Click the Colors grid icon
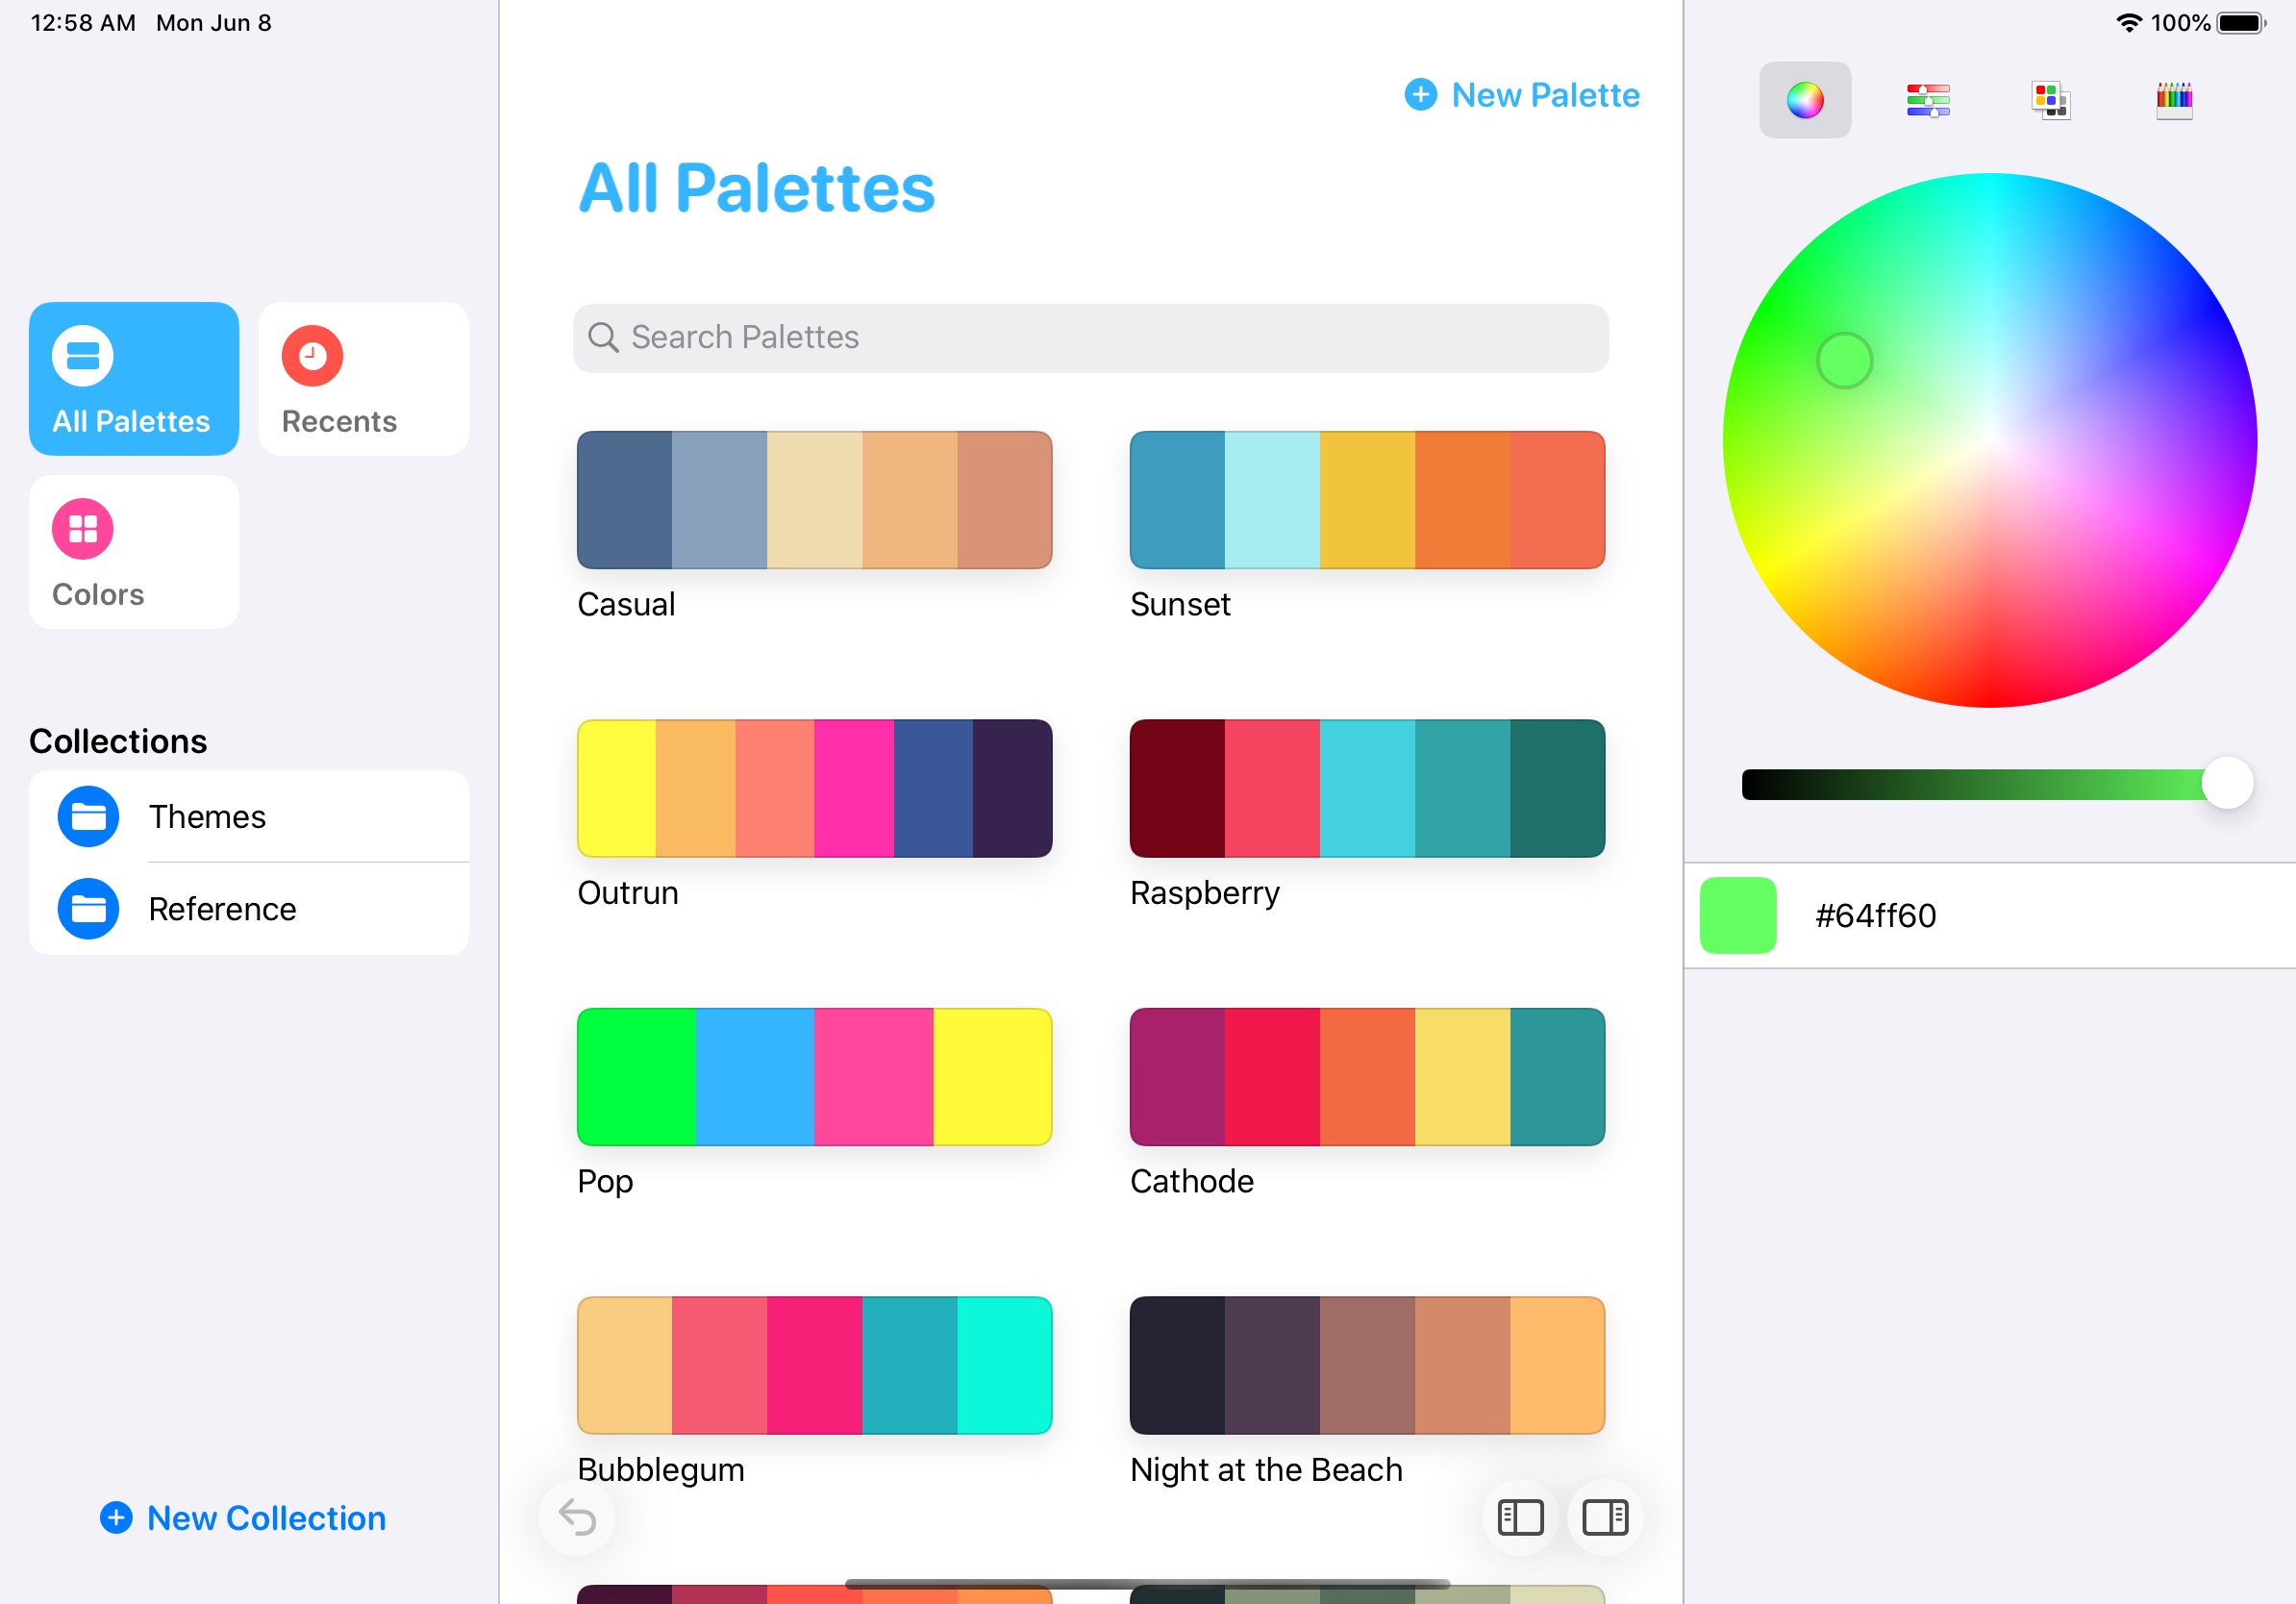Image resolution: width=2296 pixels, height=1604 pixels. pyautogui.click(x=82, y=528)
